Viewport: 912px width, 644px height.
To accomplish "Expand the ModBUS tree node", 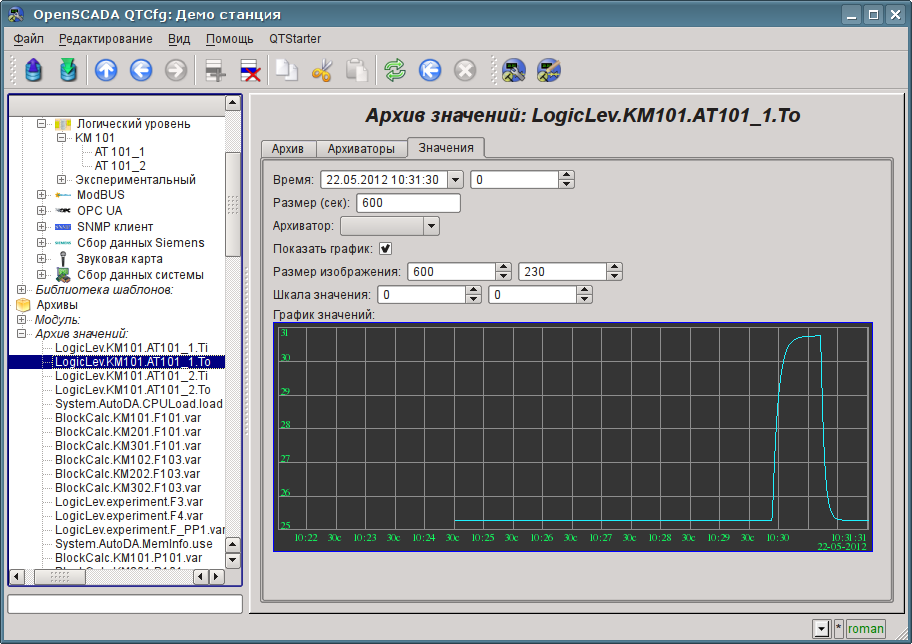I will tap(41, 195).
